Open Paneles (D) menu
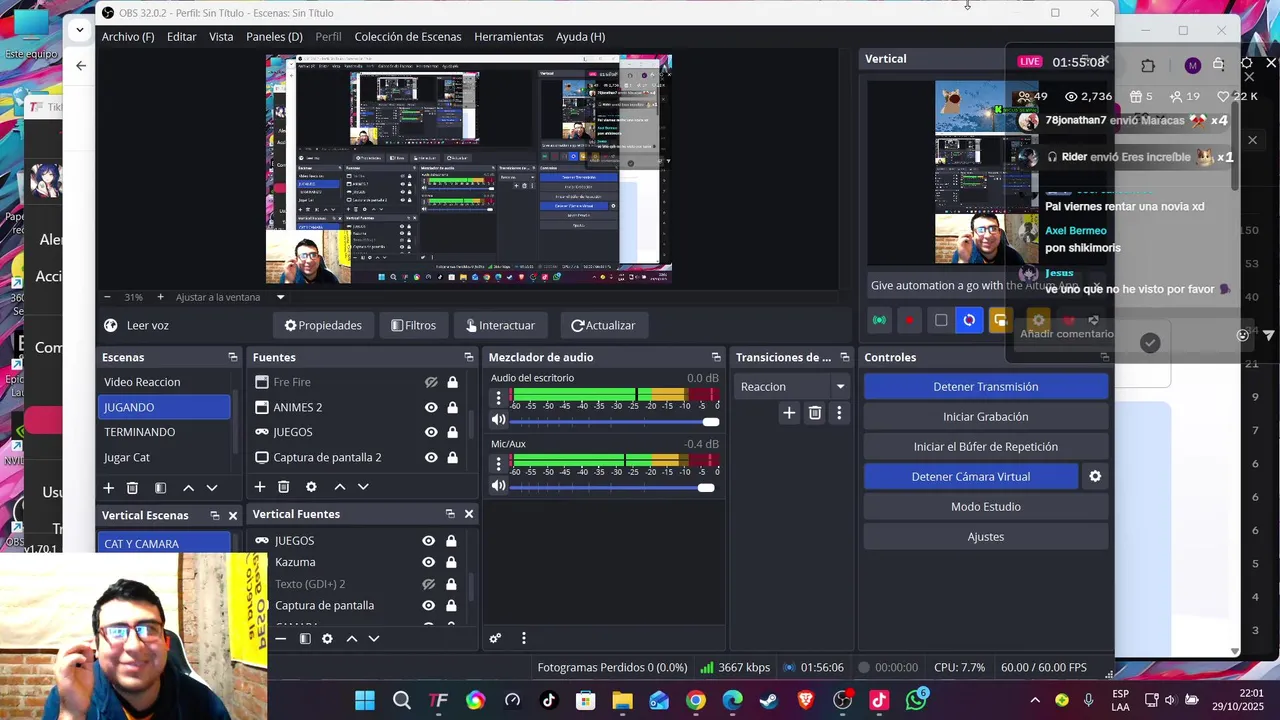The image size is (1280, 720). (x=274, y=37)
